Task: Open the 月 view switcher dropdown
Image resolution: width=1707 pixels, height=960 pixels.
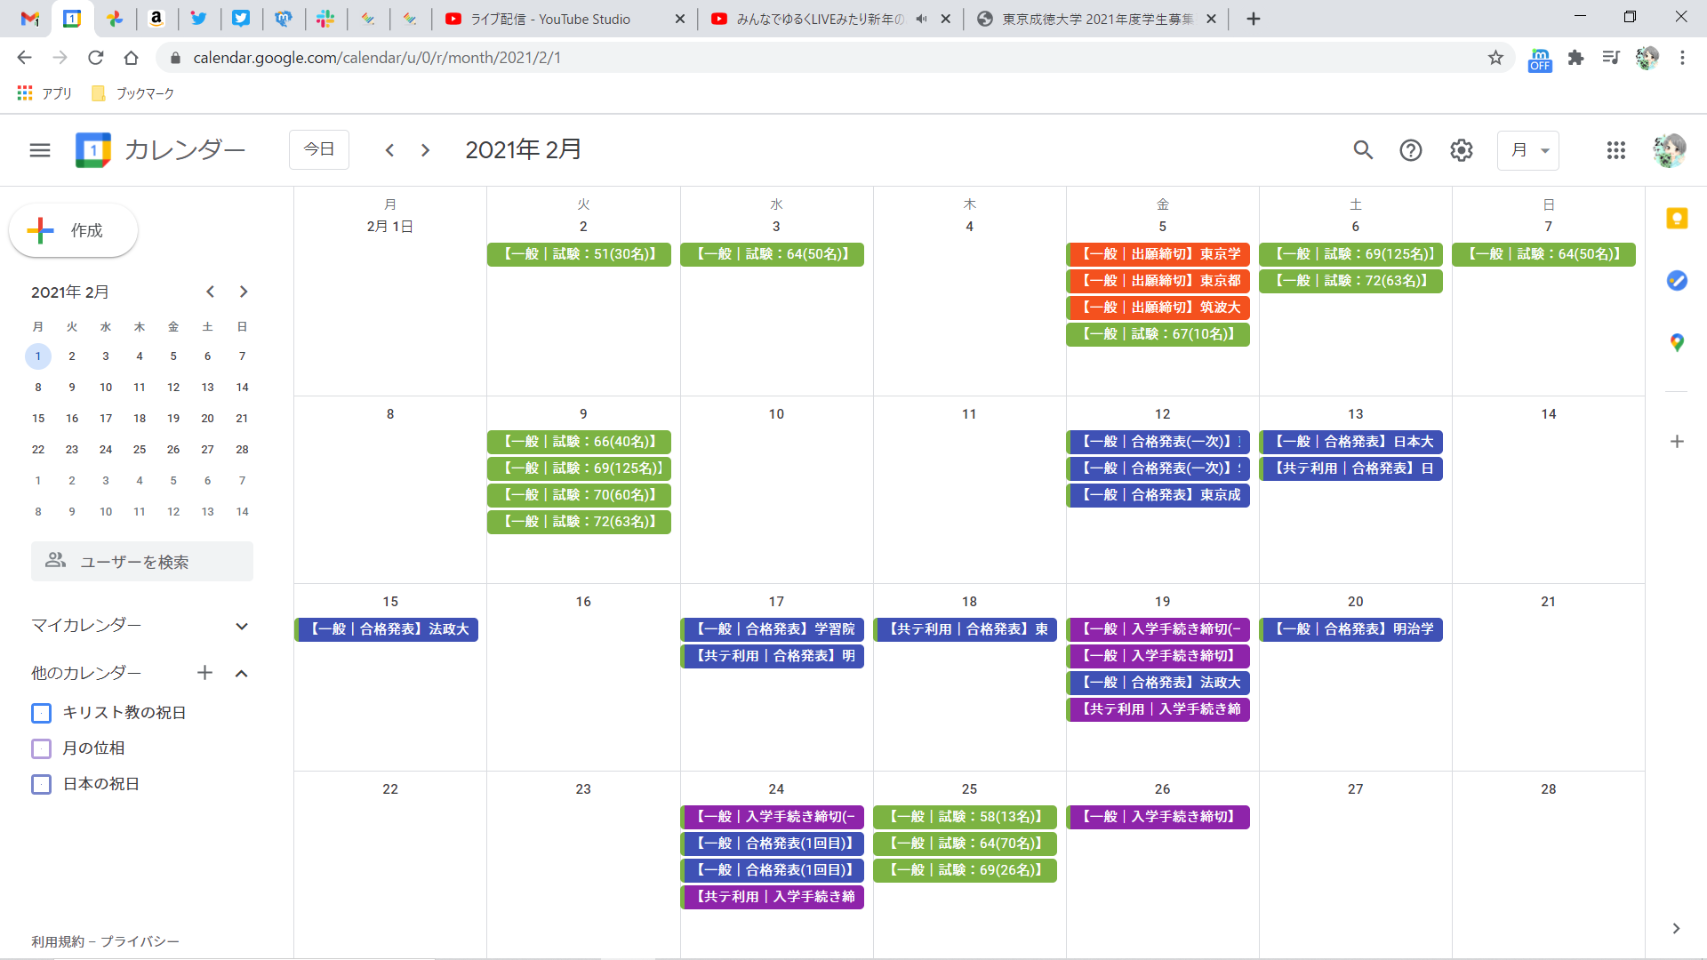Action: [x=1528, y=150]
